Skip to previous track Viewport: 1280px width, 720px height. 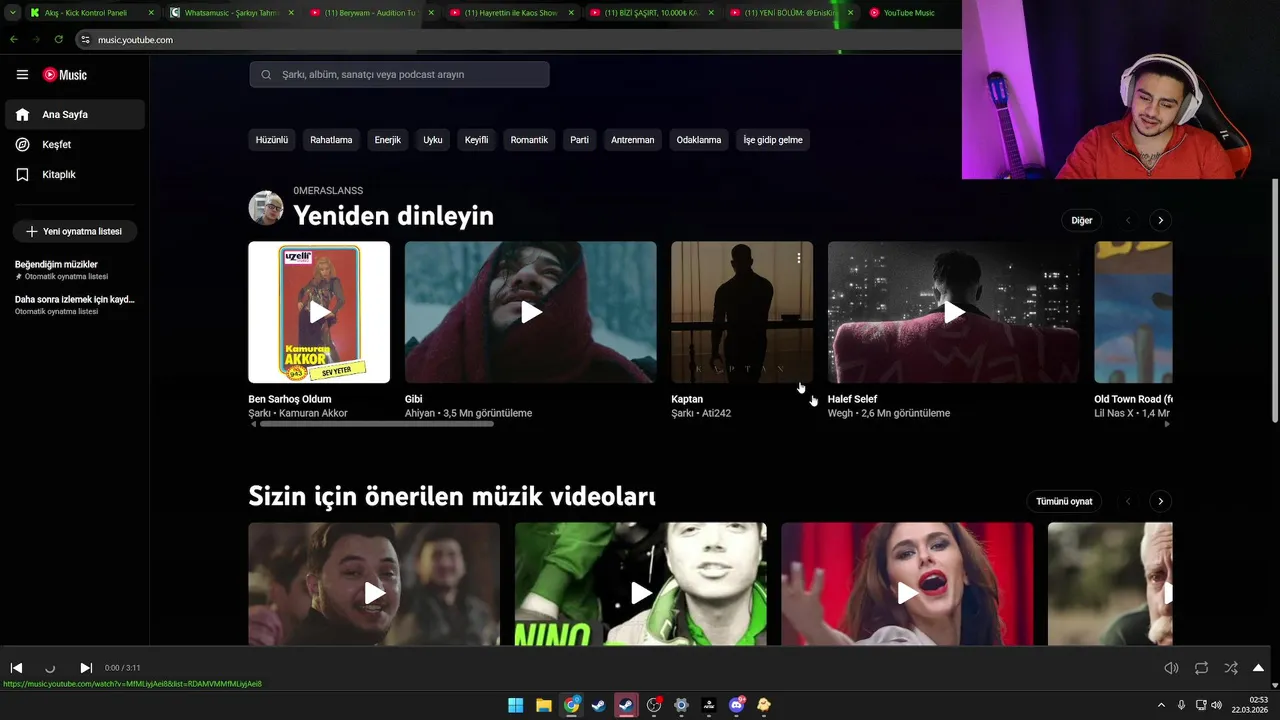pos(16,668)
